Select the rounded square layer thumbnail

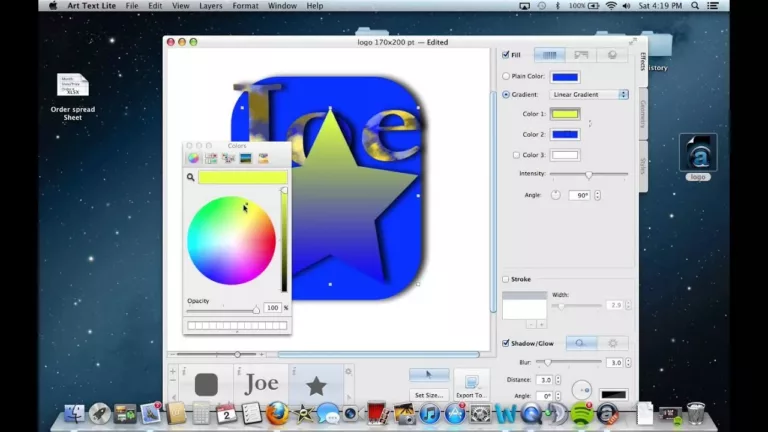(206, 384)
